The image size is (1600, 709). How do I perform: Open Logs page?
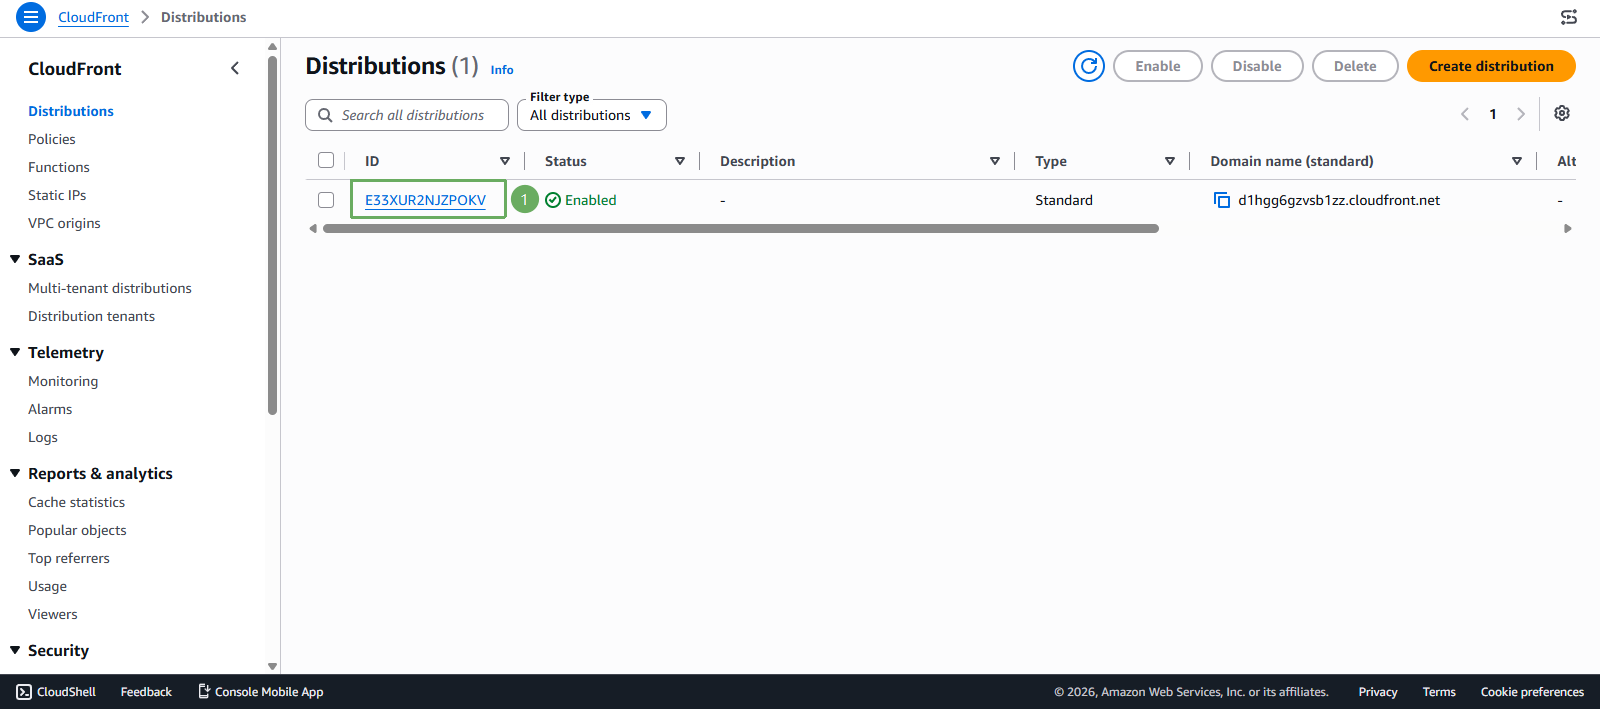point(43,437)
